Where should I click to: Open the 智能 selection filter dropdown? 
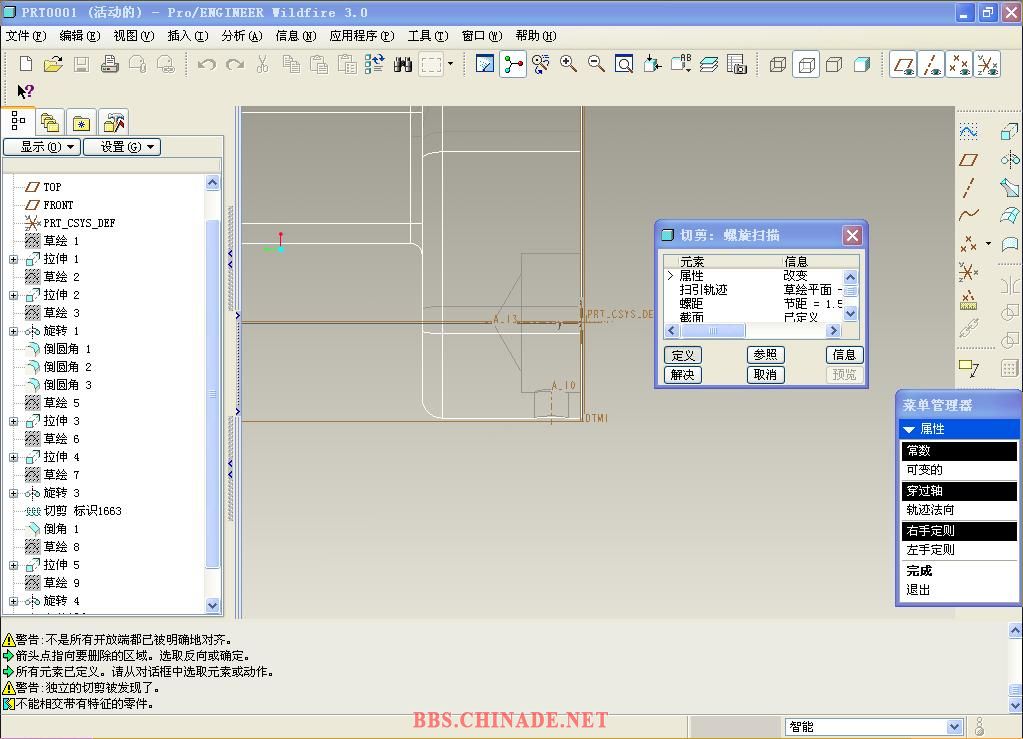[x=954, y=727]
